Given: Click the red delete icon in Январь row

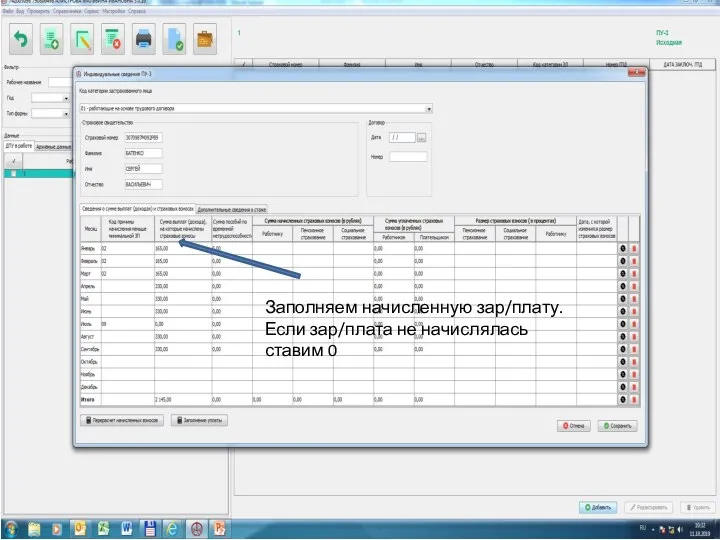Looking at the screenshot, I should (x=634, y=248).
